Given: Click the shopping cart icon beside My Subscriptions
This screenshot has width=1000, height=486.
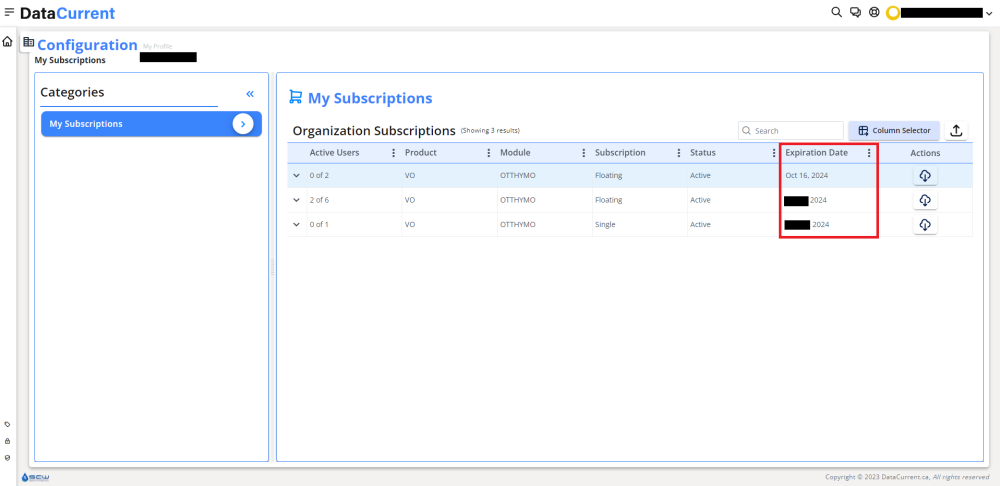Looking at the screenshot, I should 295,97.
